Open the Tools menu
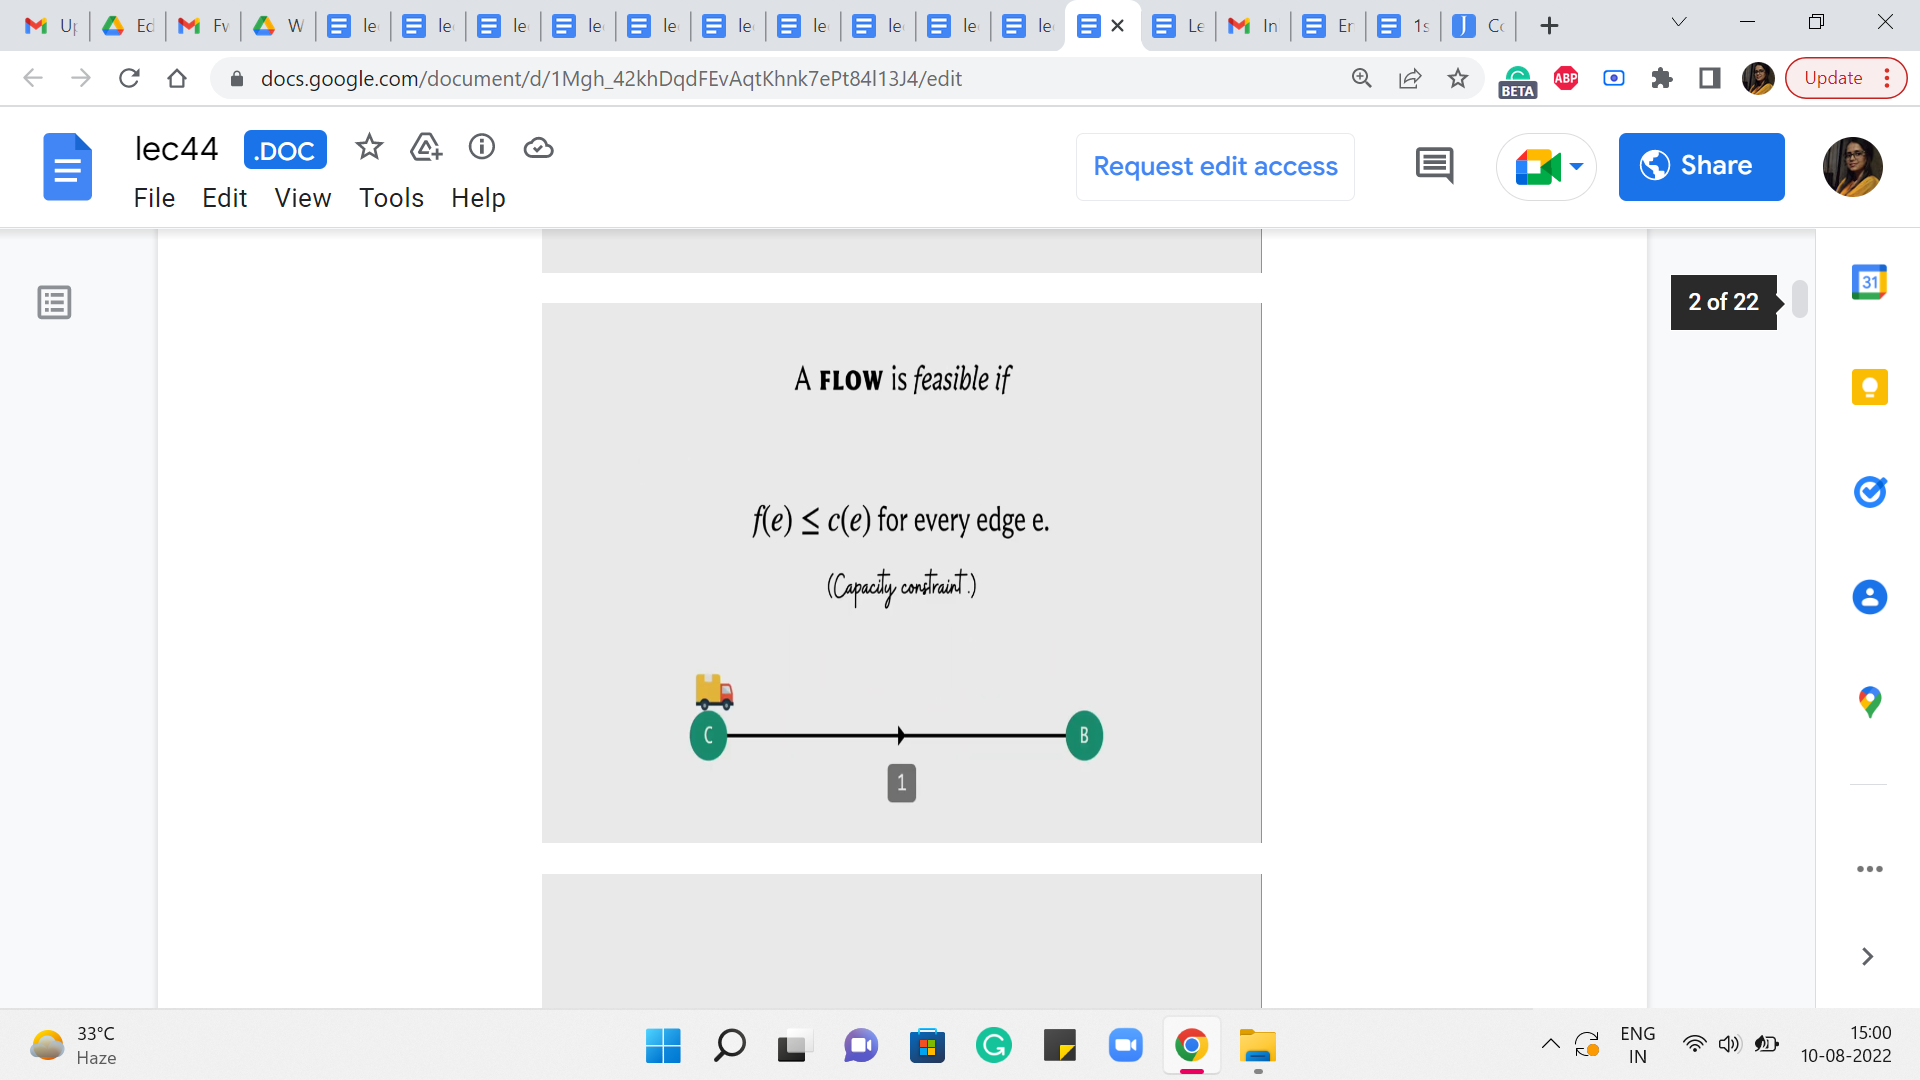This screenshot has width=1920, height=1080. pos(391,198)
